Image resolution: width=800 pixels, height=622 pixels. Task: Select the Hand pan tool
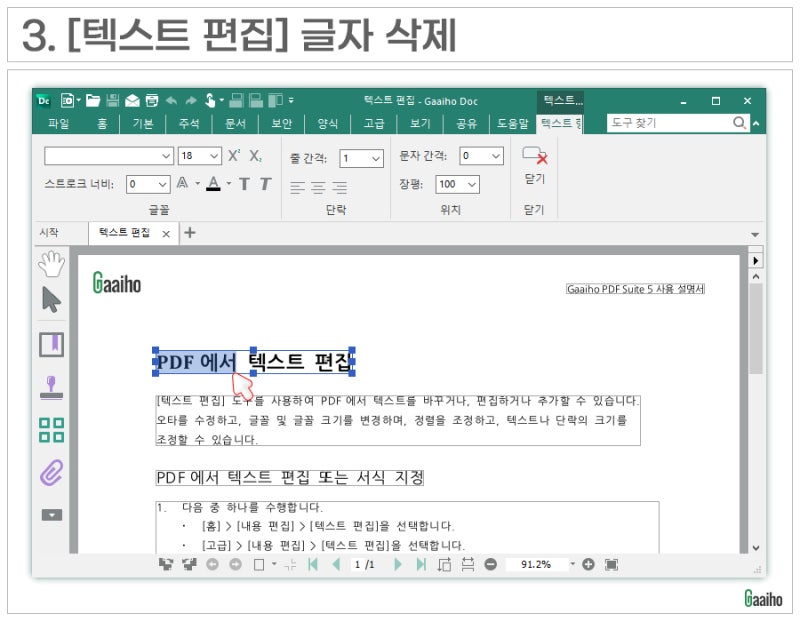pos(52,264)
